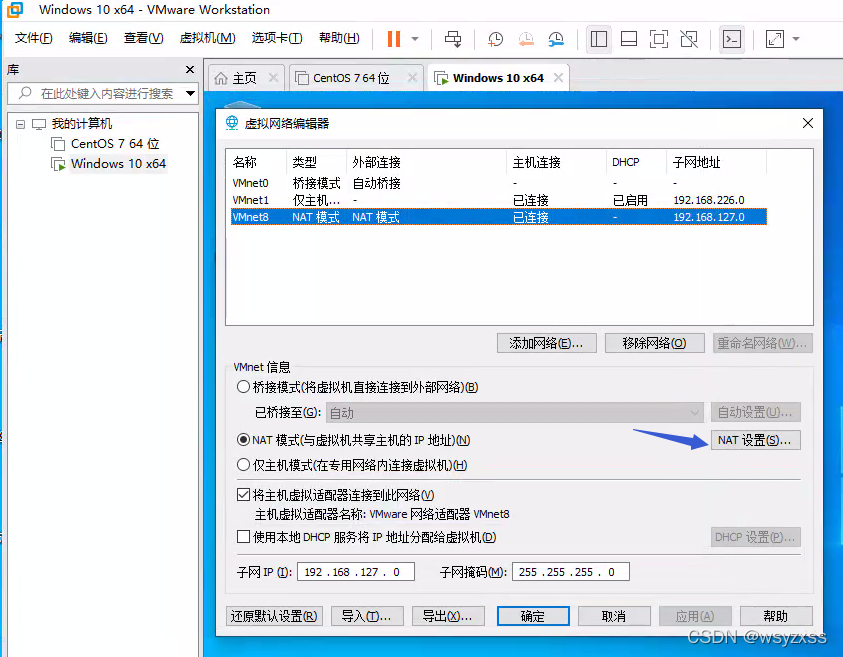
Task: Click the 移除网络(O) button
Action: coord(654,343)
